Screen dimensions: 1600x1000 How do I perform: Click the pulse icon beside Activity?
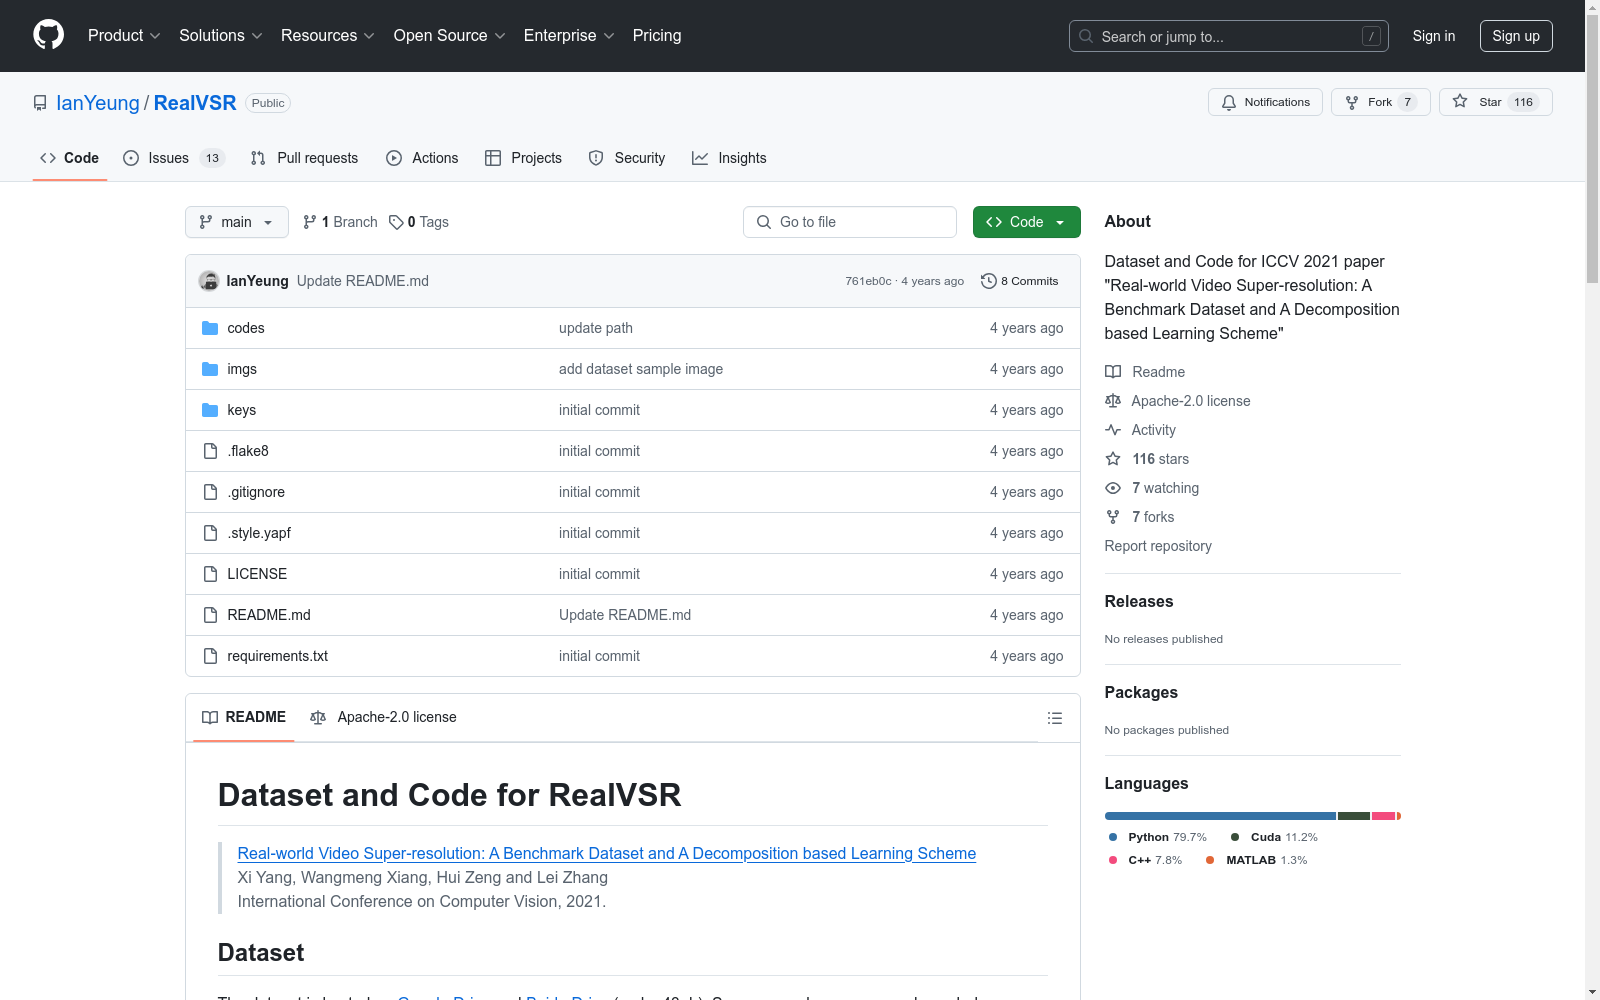click(1113, 430)
